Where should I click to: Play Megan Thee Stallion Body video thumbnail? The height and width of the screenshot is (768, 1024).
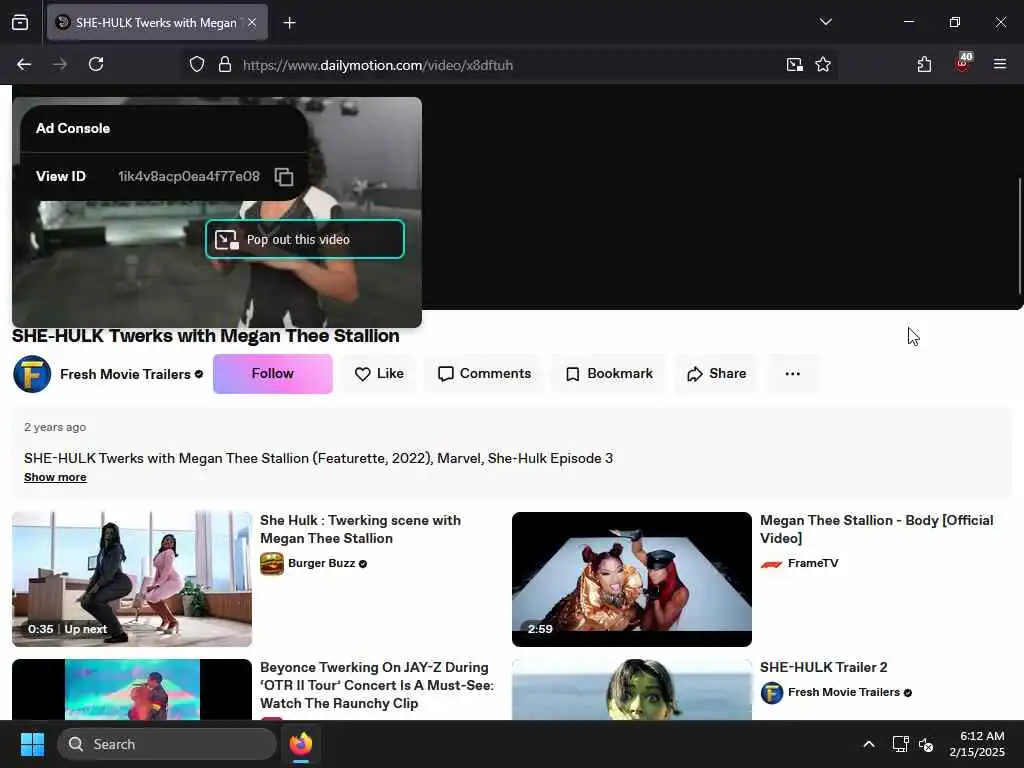point(632,579)
